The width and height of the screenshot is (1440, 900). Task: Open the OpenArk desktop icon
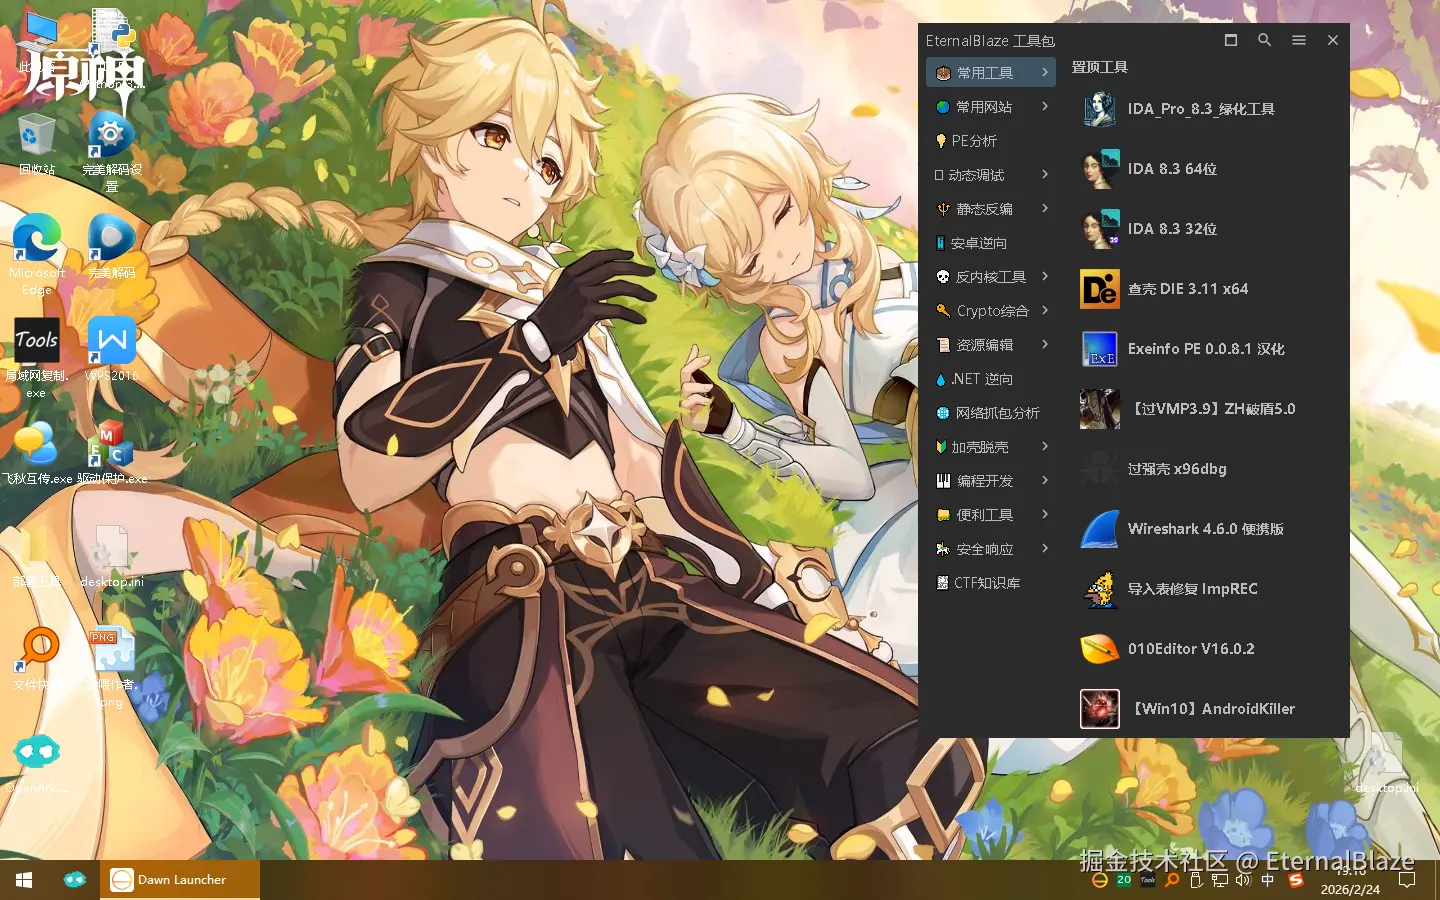(x=37, y=764)
